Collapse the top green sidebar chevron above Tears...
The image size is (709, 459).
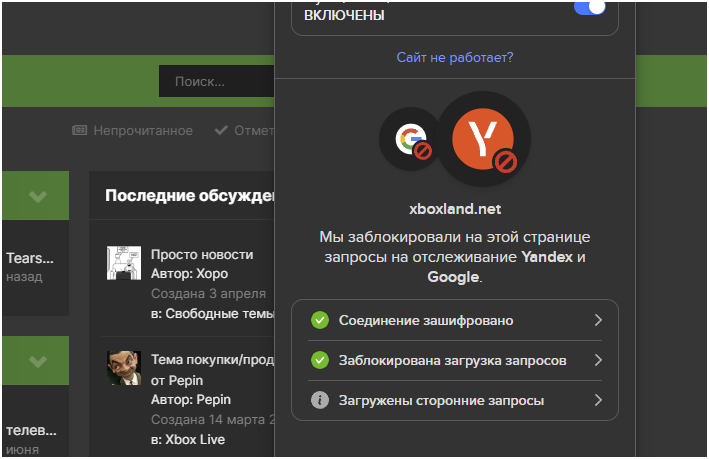(38, 196)
